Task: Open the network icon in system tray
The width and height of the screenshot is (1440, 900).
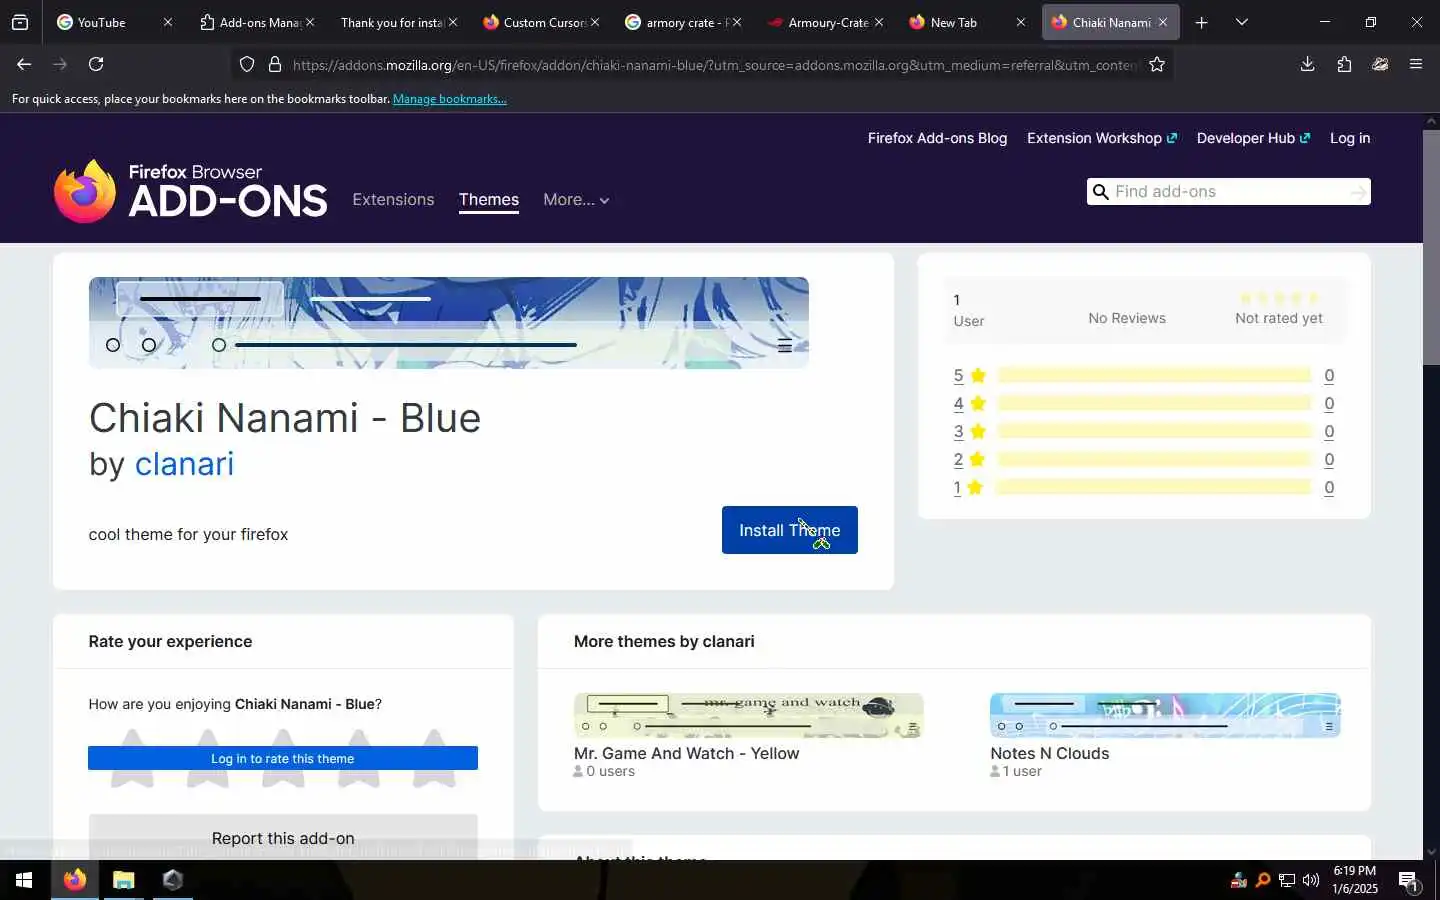Action: (x=1287, y=881)
